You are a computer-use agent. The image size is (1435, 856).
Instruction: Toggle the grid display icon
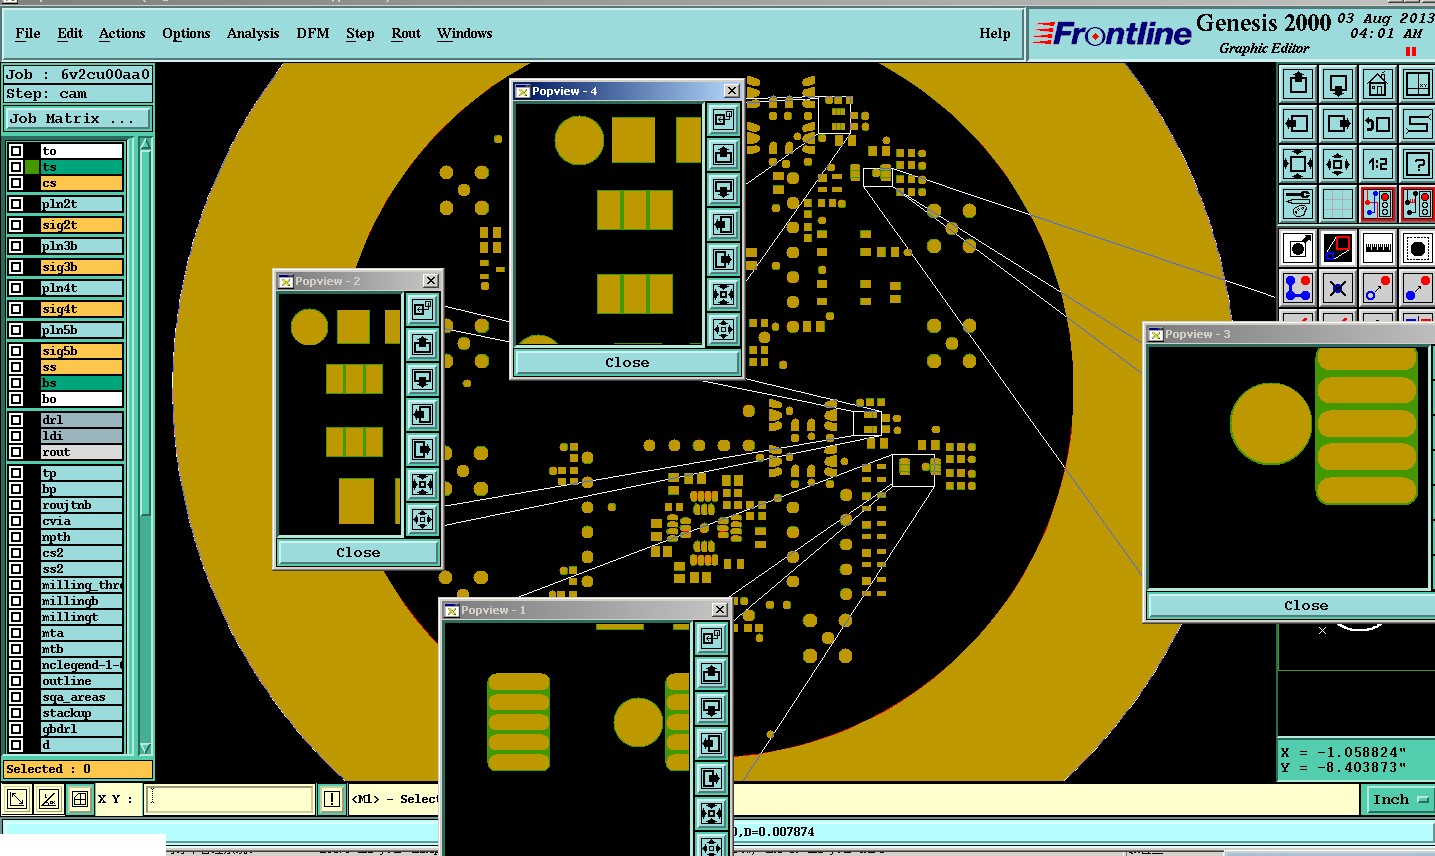coord(1338,204)
